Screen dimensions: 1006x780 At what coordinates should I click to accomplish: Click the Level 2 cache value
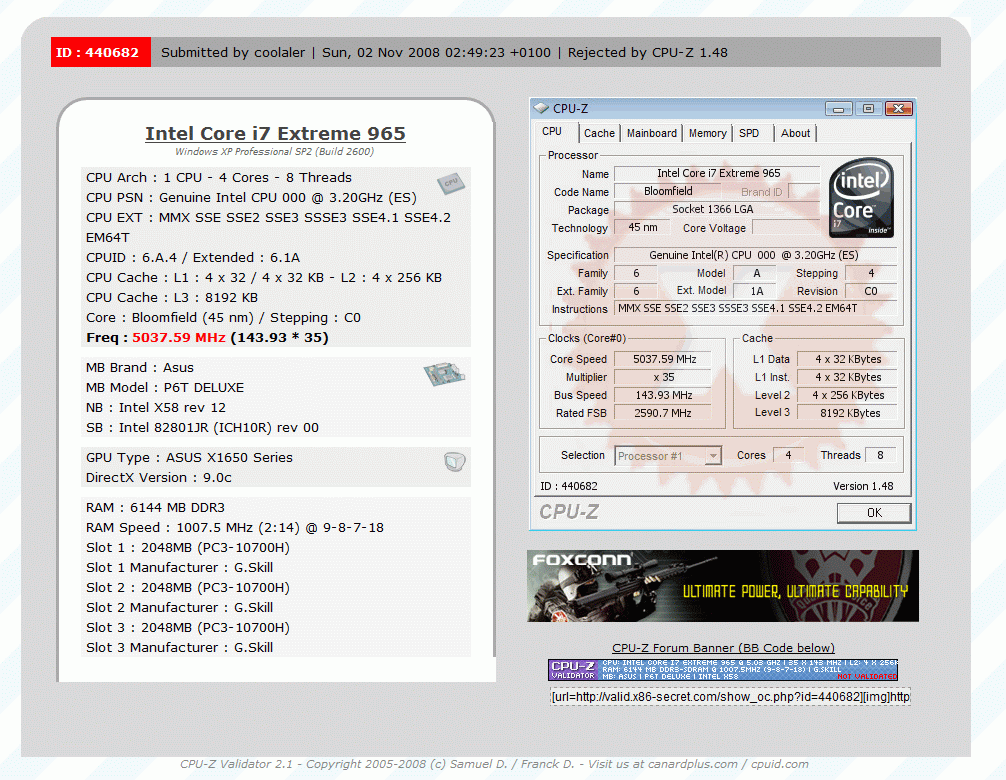point(848,395)
